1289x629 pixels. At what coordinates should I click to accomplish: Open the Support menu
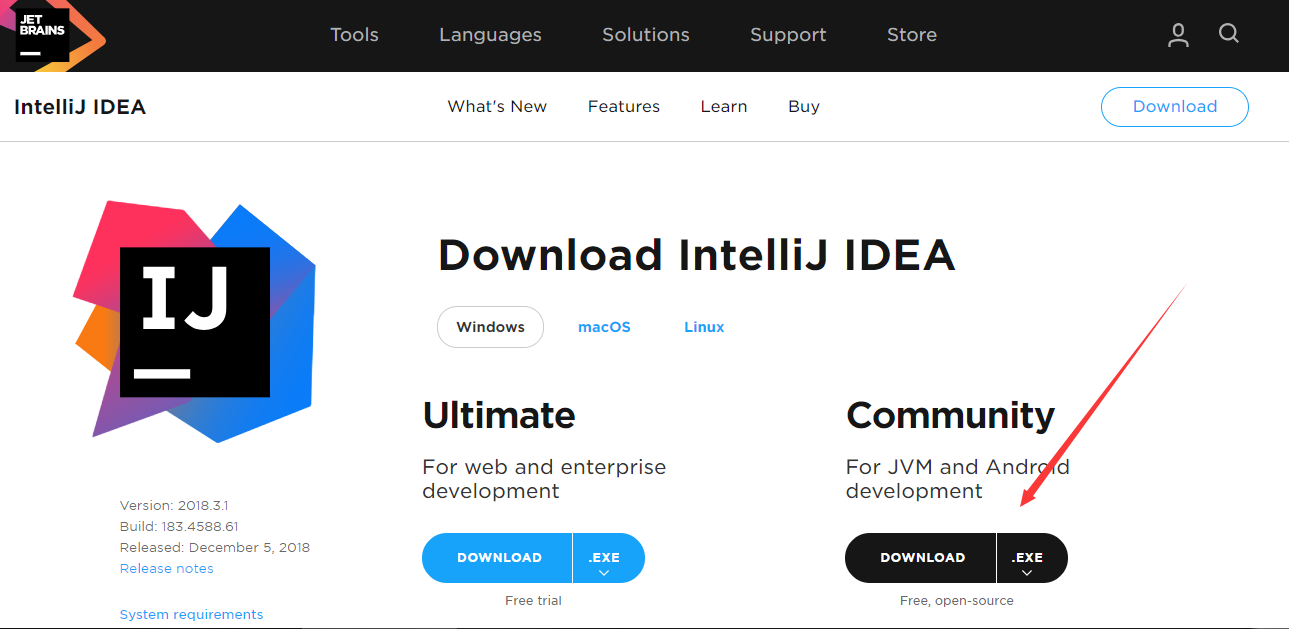coord(788,35)
